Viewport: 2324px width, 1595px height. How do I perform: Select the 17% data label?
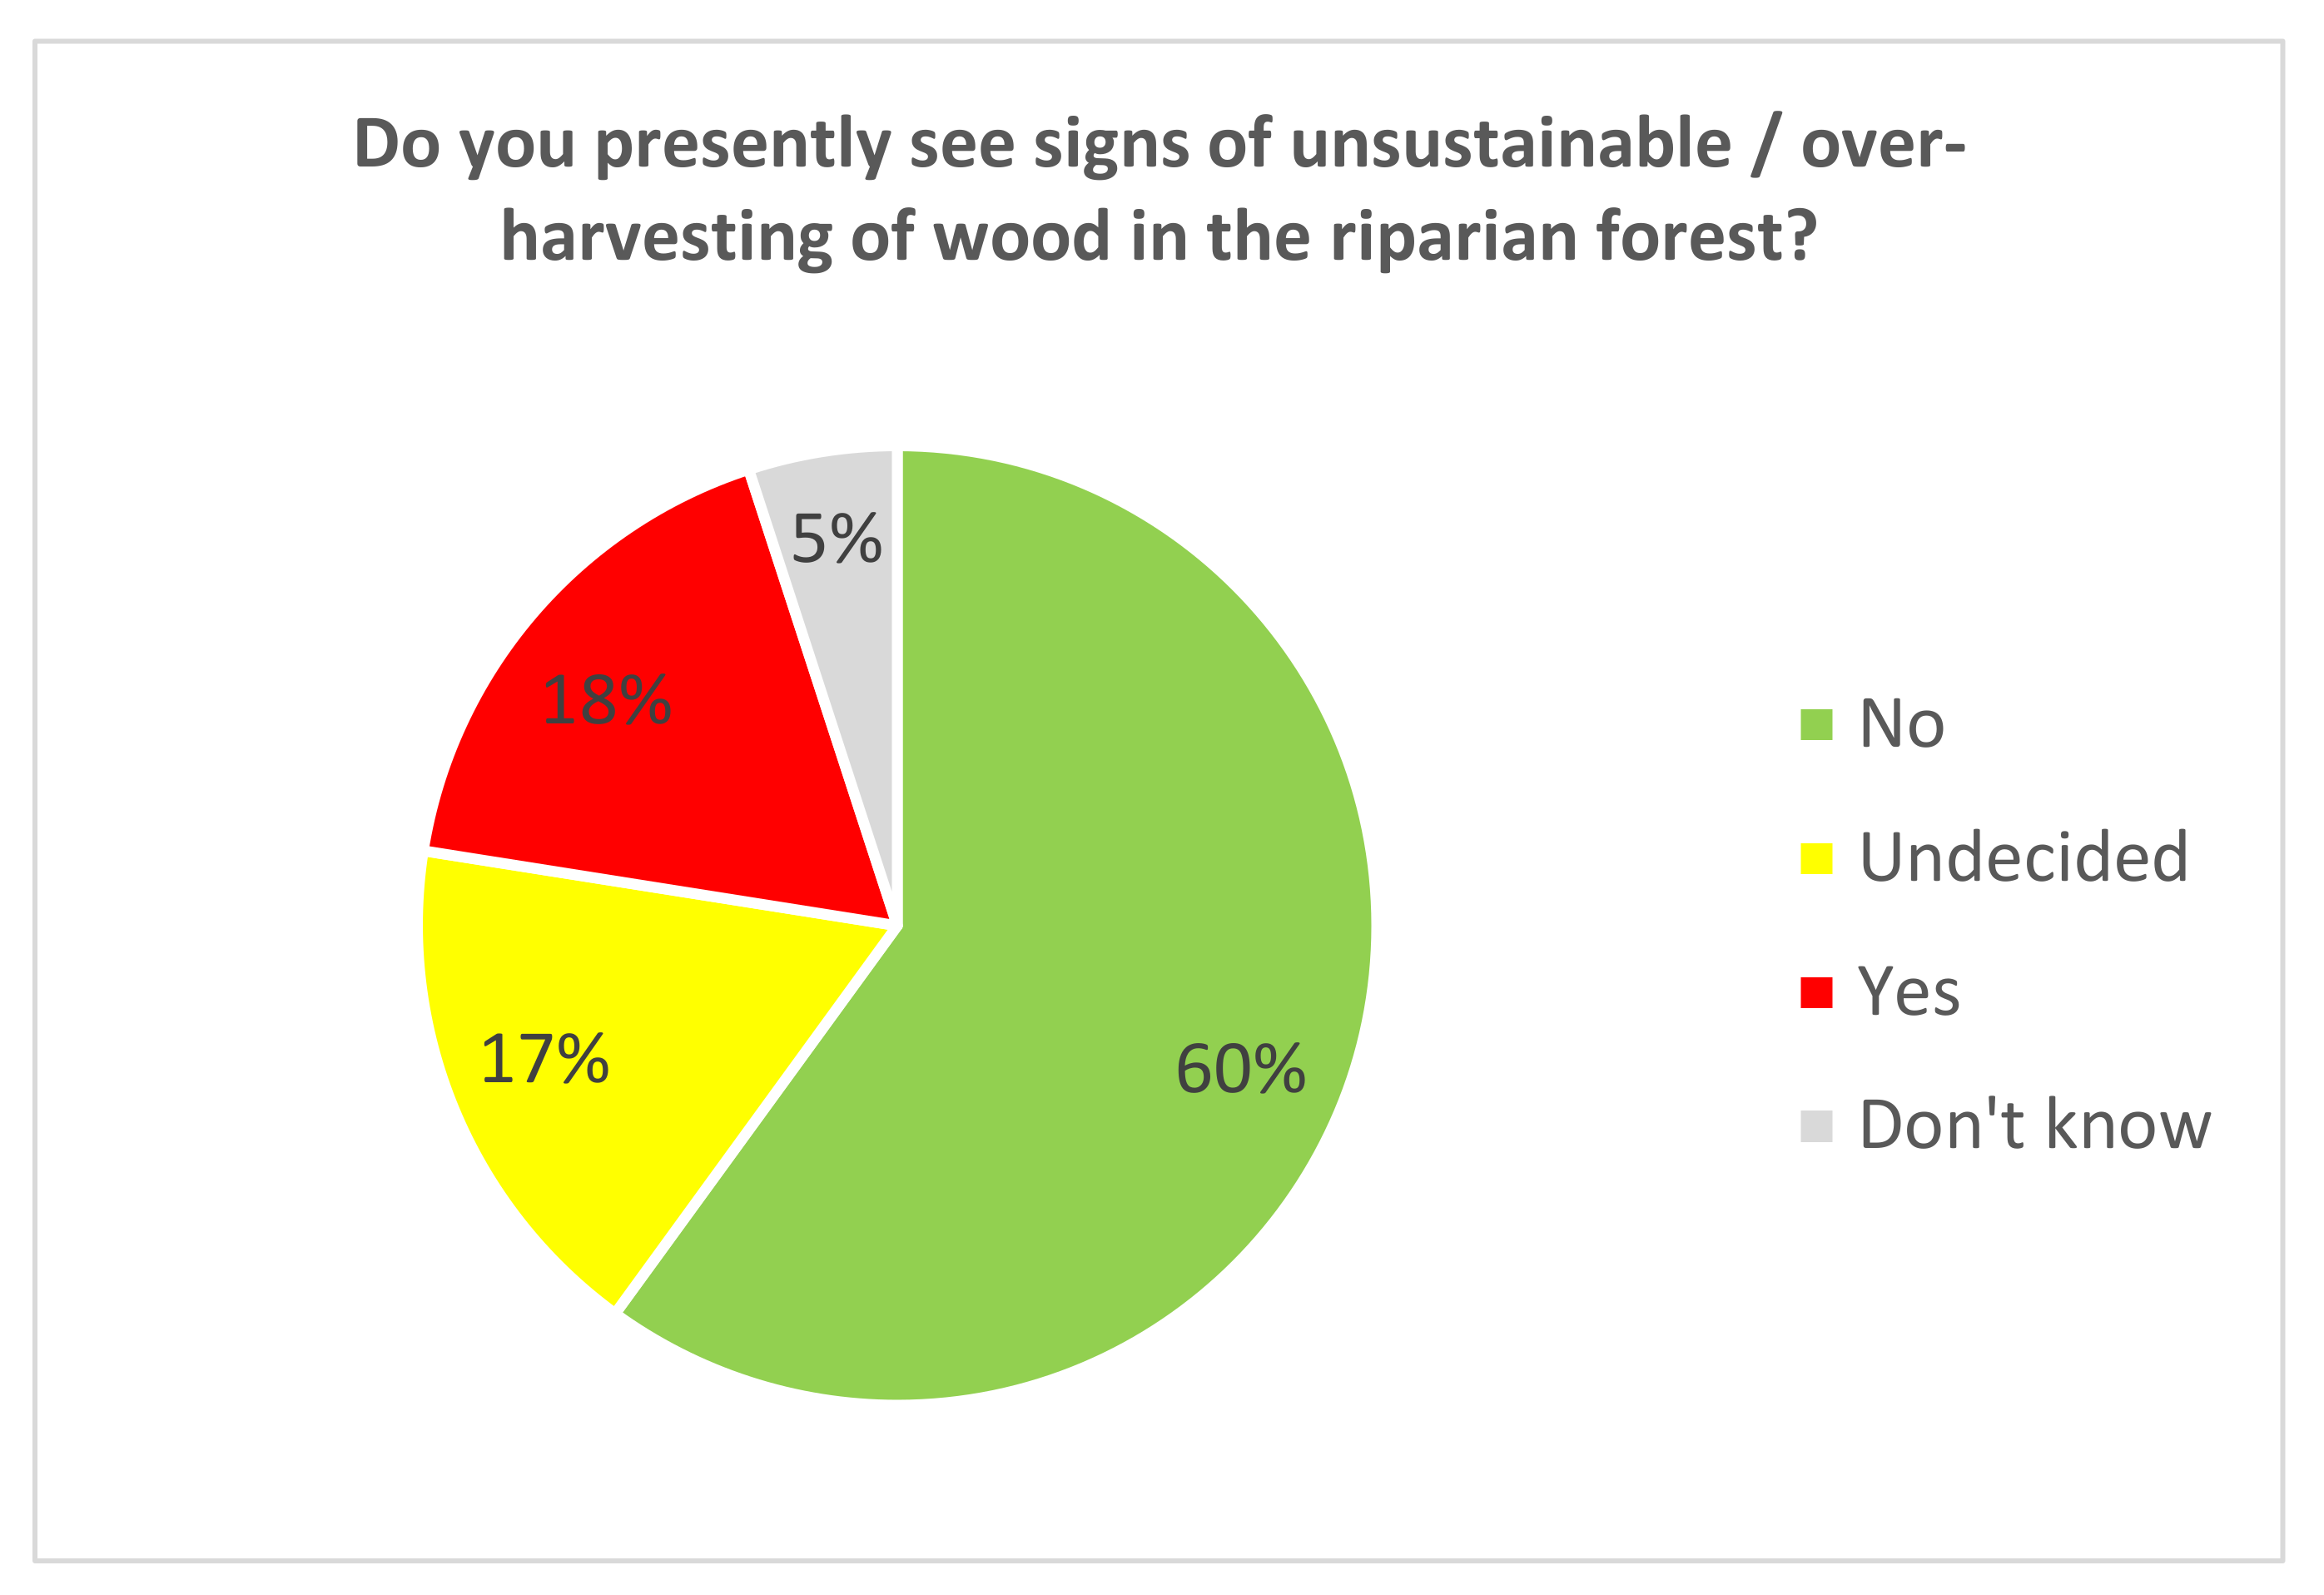544,1059
